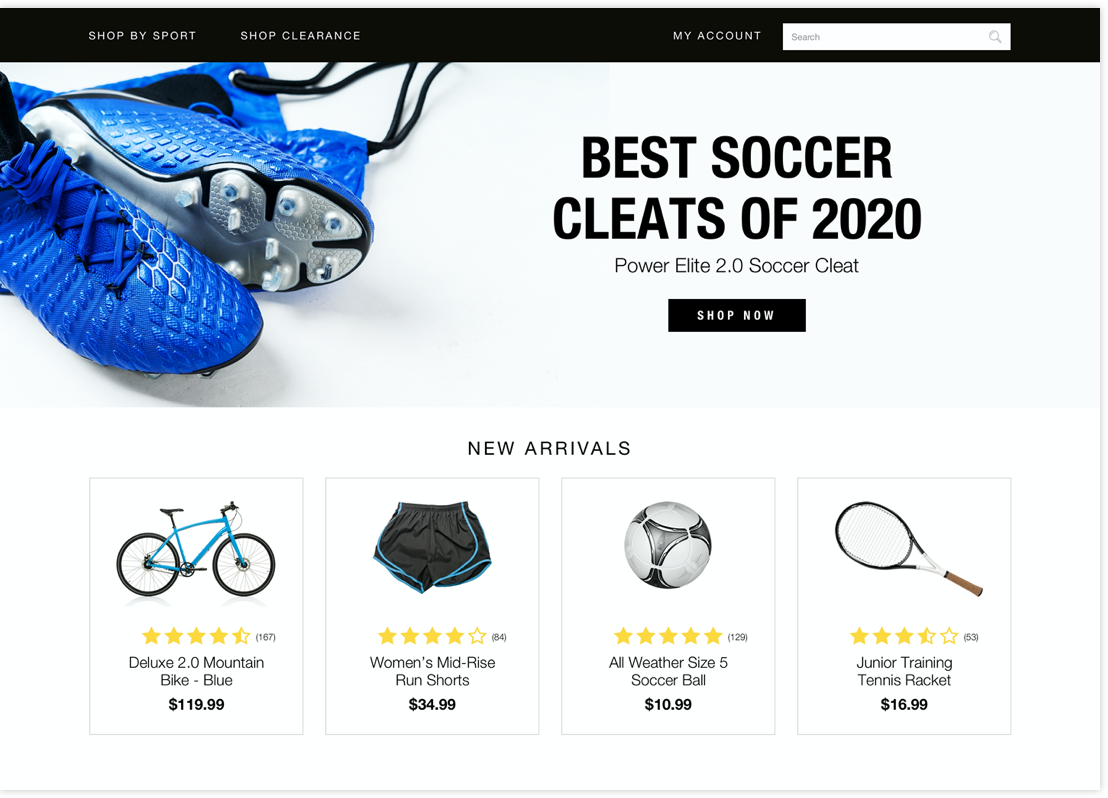Screen dimensions: 1108x798
Task: Open the tennis racket product image
Action: (x=908, y=548)
